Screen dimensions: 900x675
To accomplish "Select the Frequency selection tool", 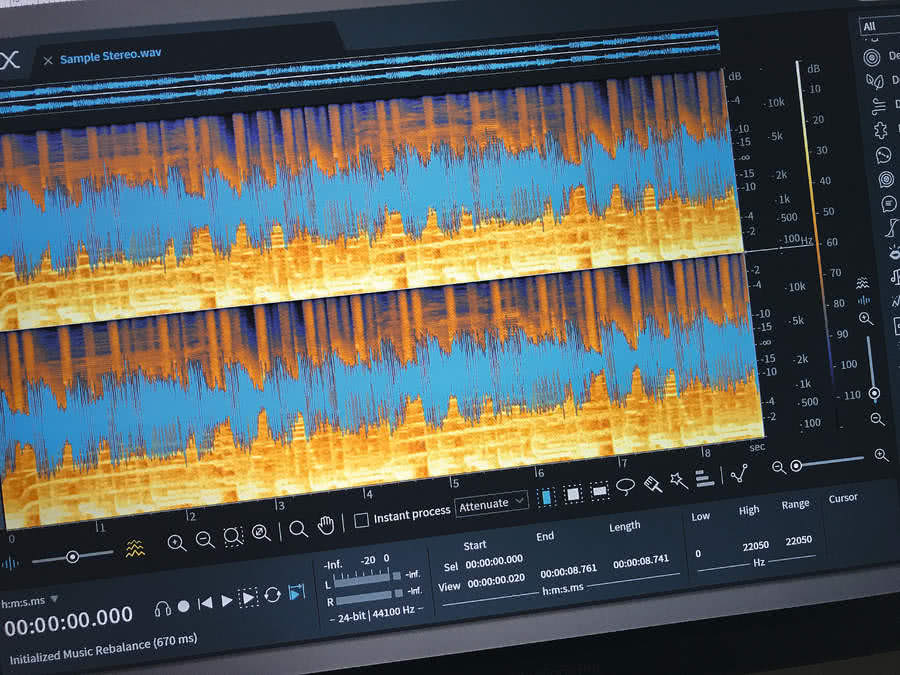I will (x=599, y=491).
